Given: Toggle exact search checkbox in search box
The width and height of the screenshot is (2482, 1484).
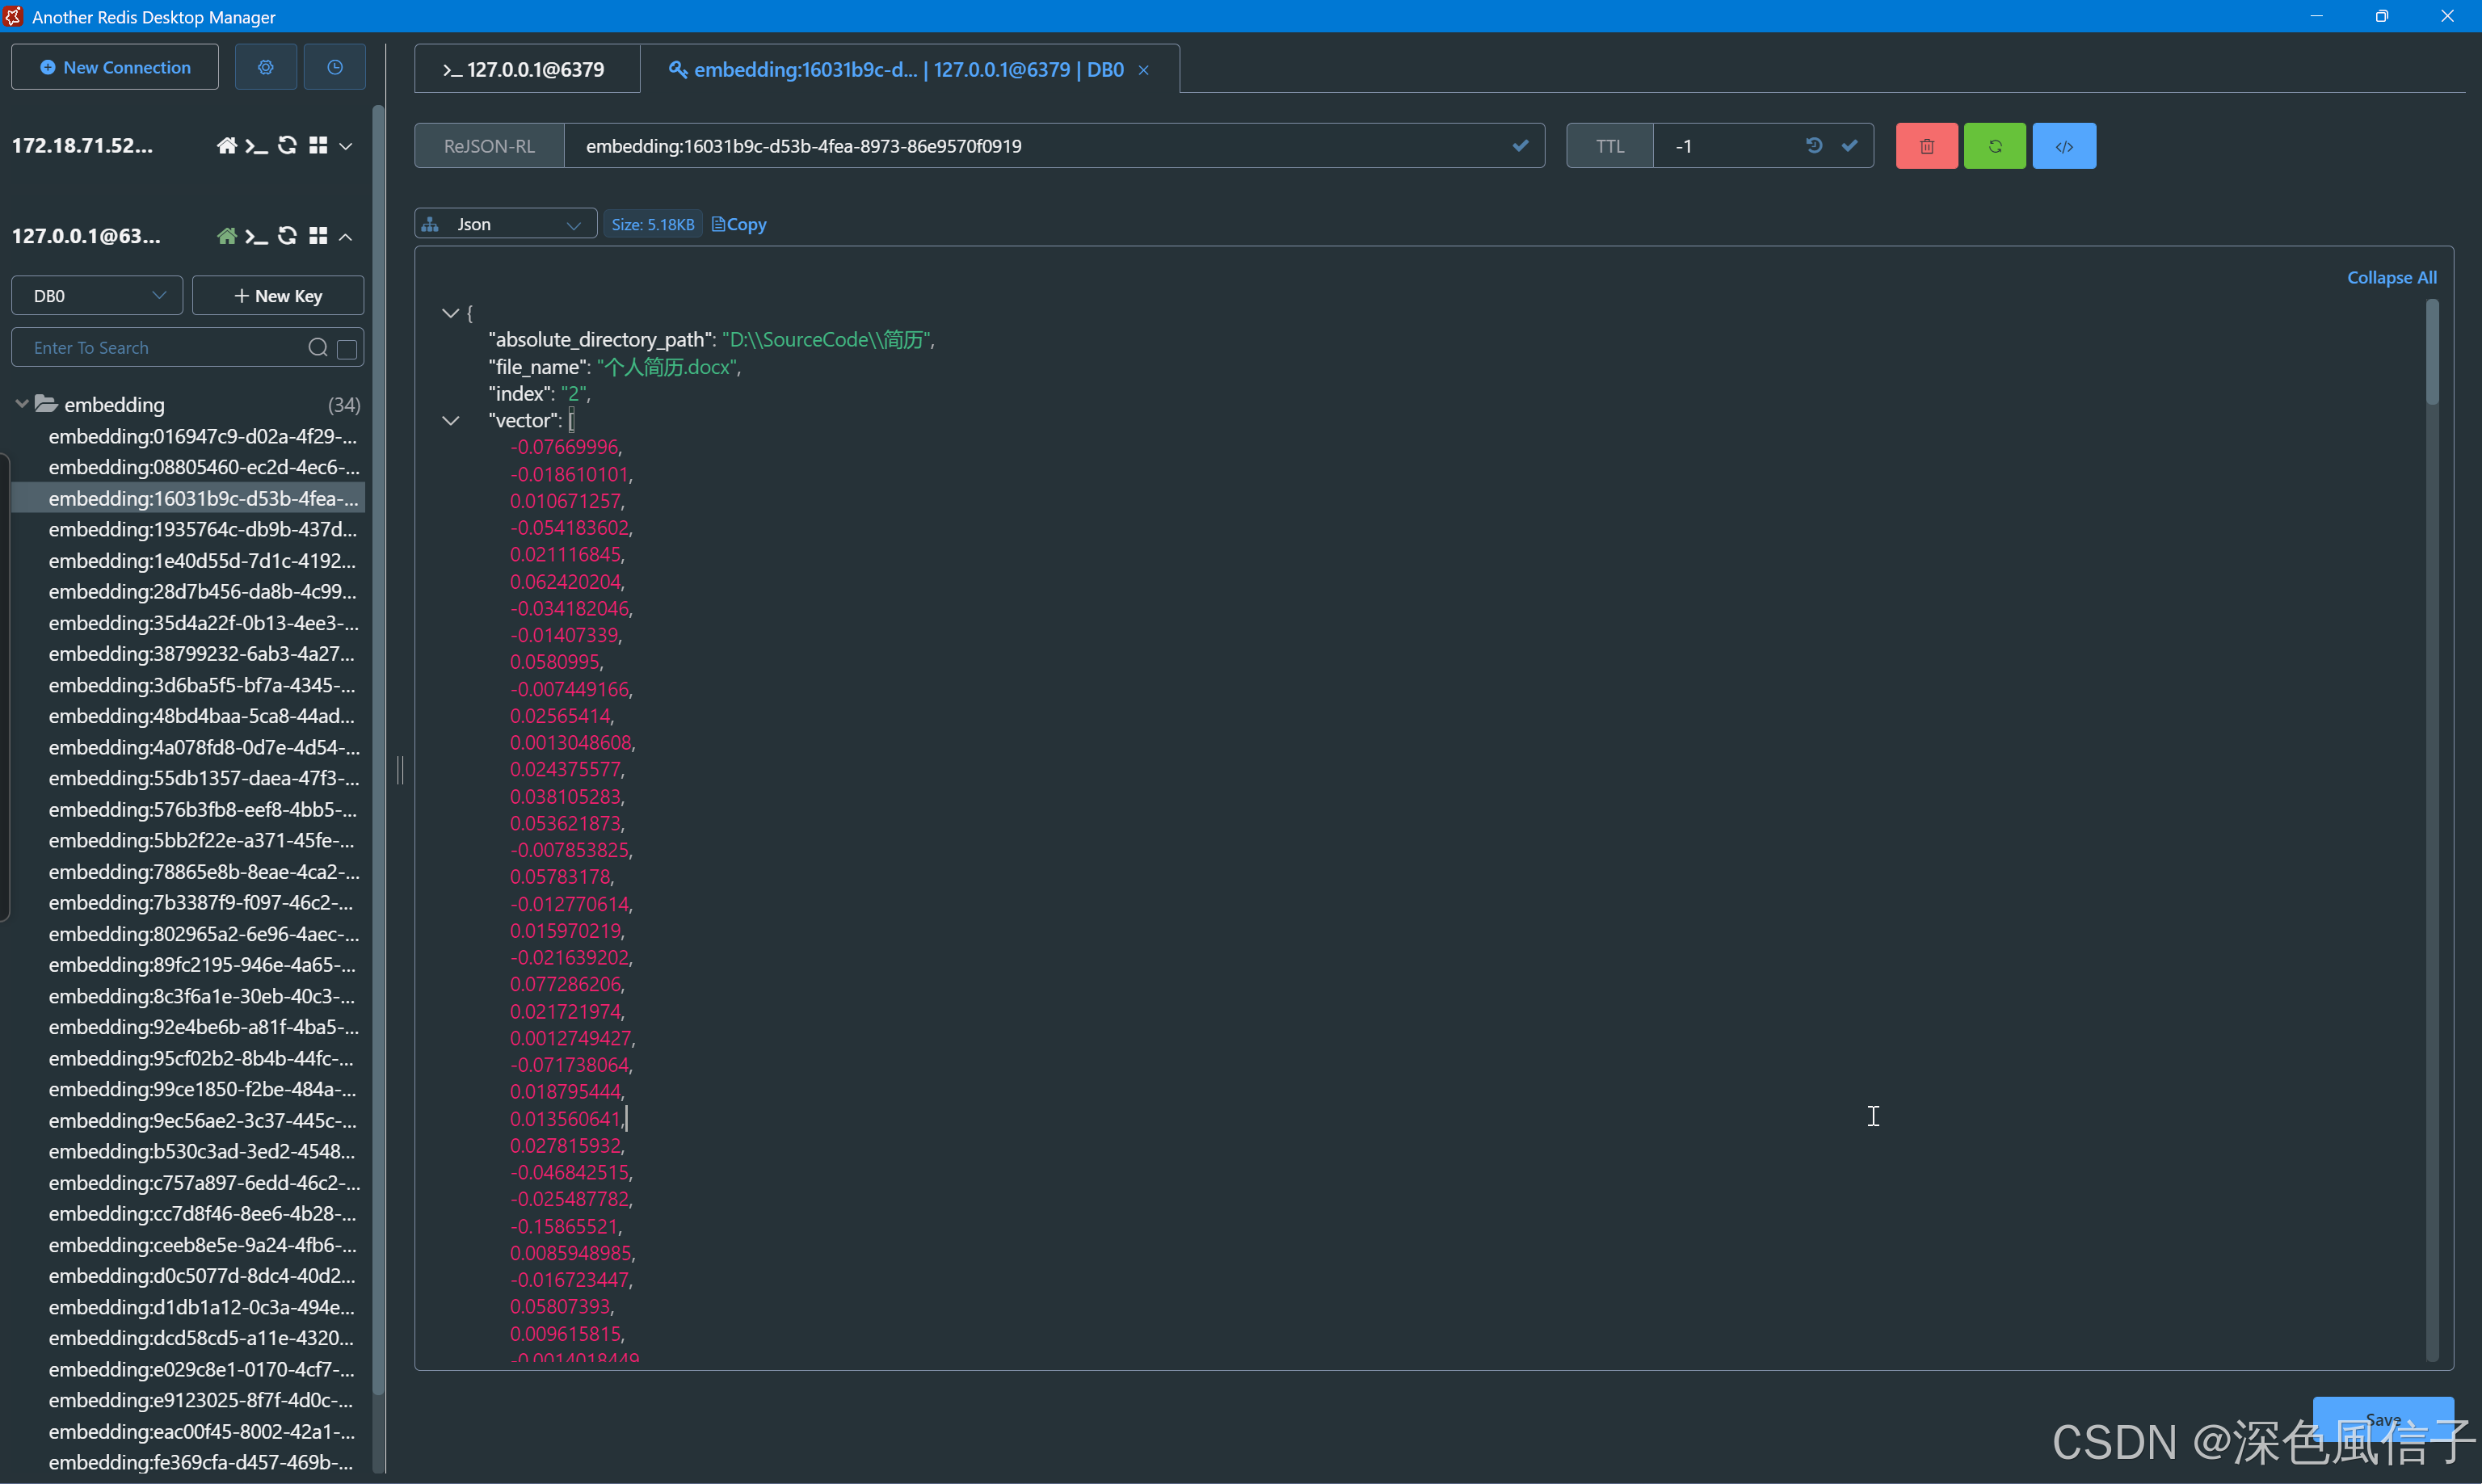Looking at the screenshot, I should point(347,348).
